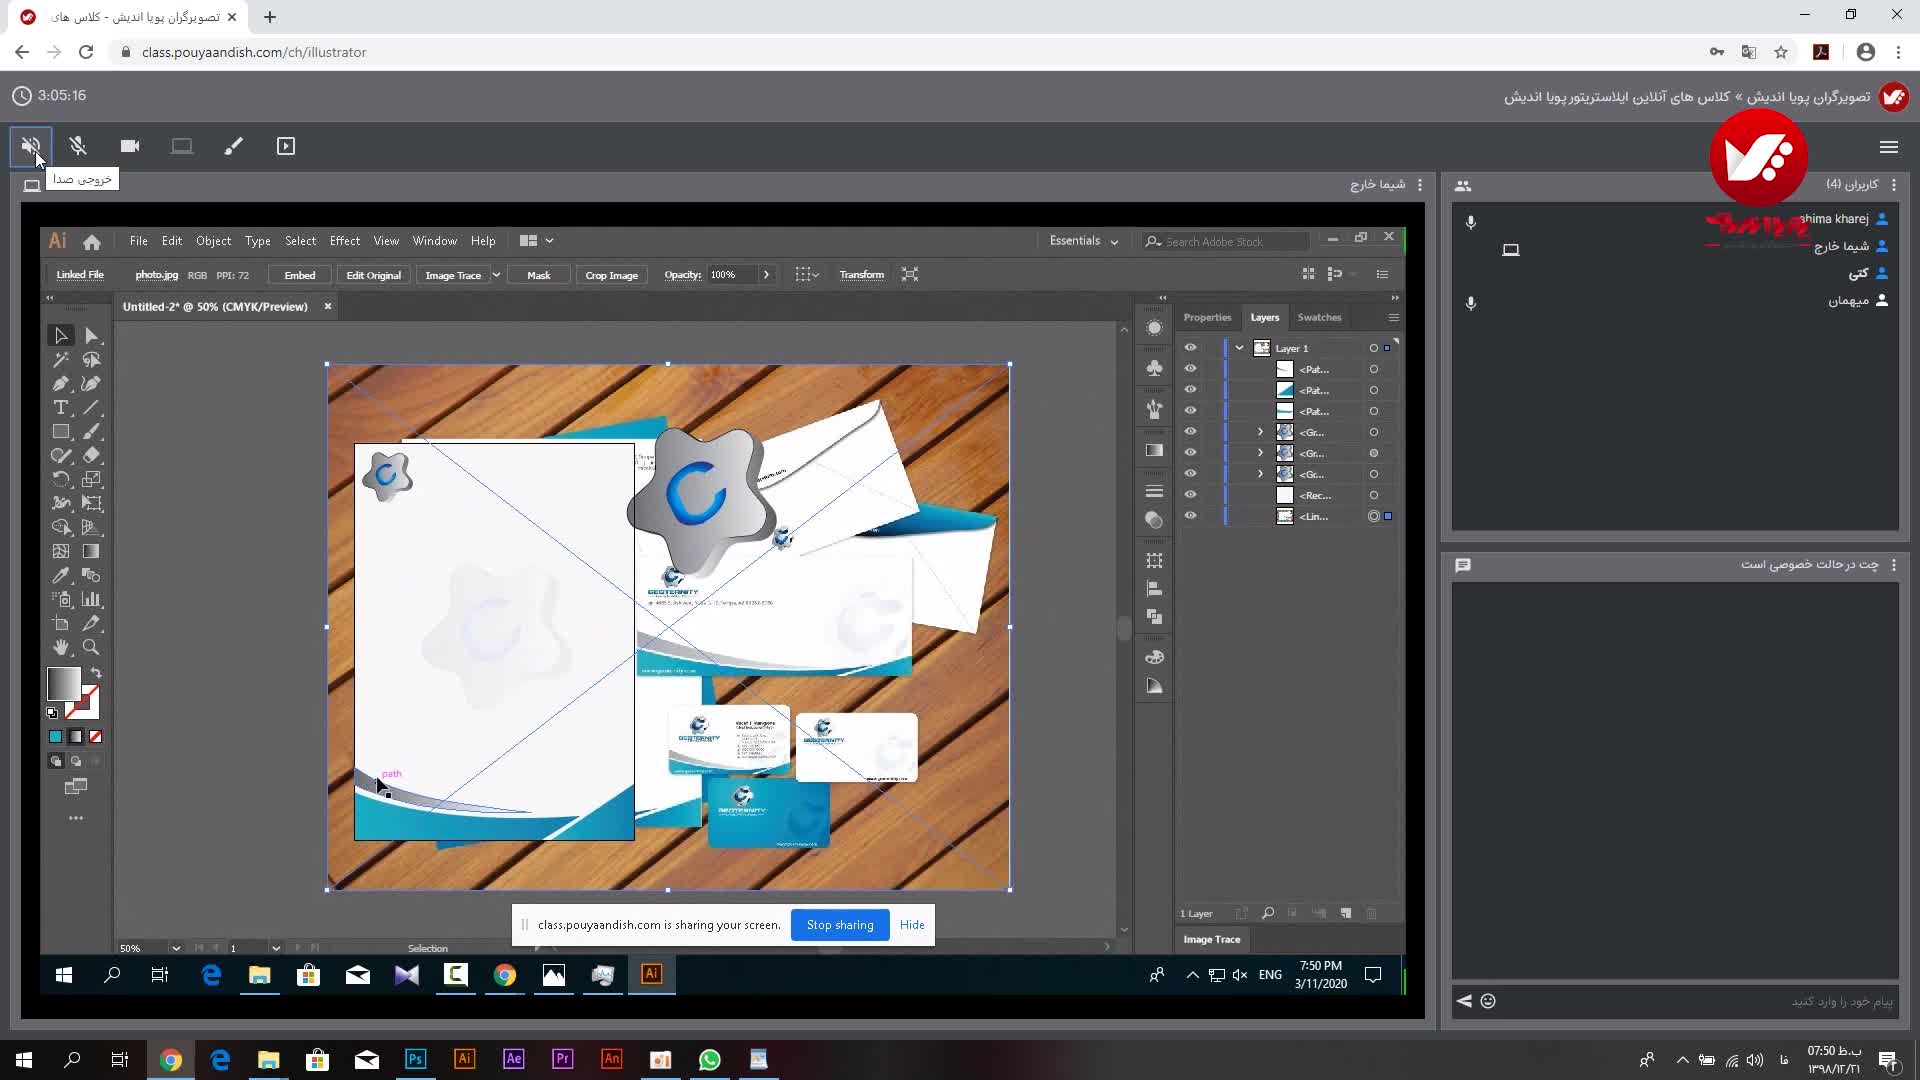Click the webcam camera icon
Screen dimensions: 1920x1080
click(x=130, y=146)
